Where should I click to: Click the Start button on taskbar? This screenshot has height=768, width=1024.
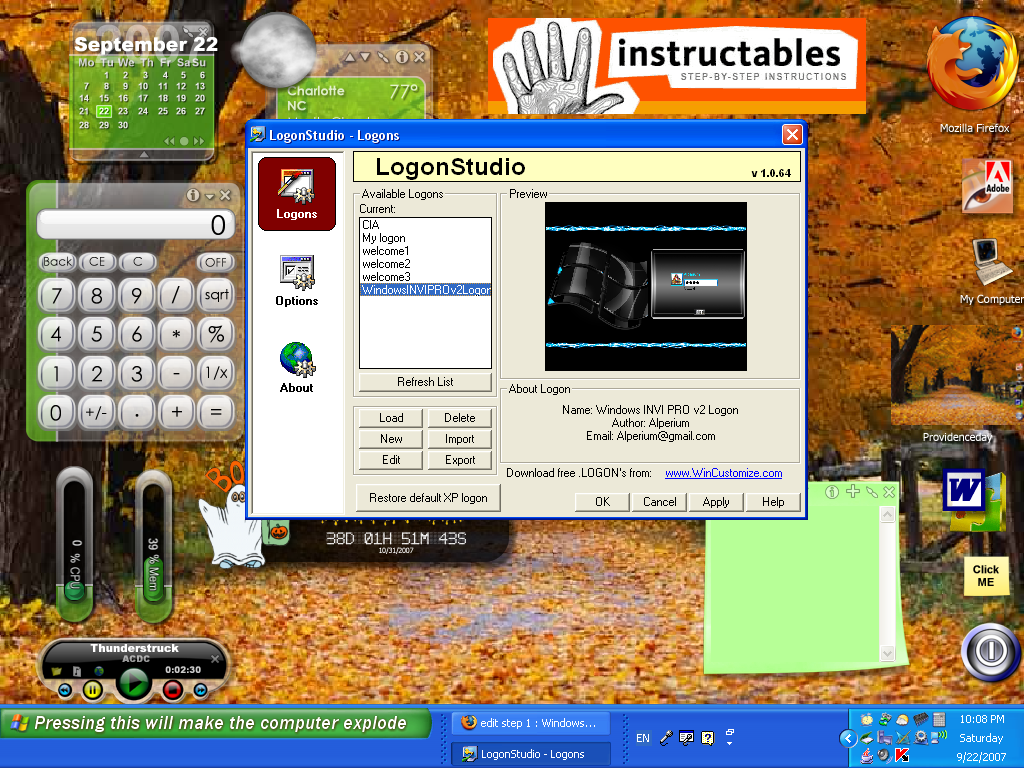tap(216, 724)
